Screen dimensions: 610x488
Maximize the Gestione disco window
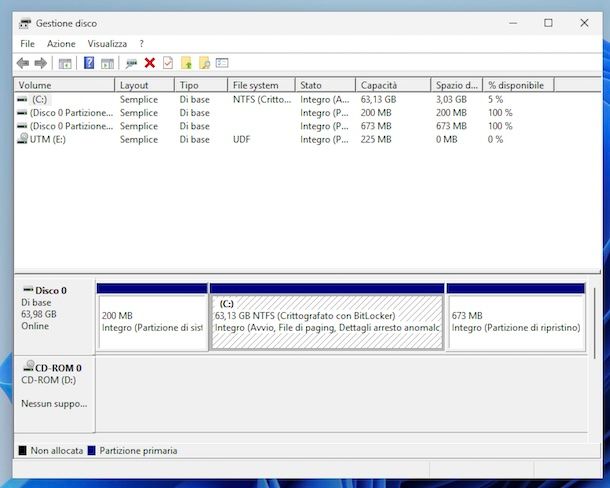[x=548, y=23]
